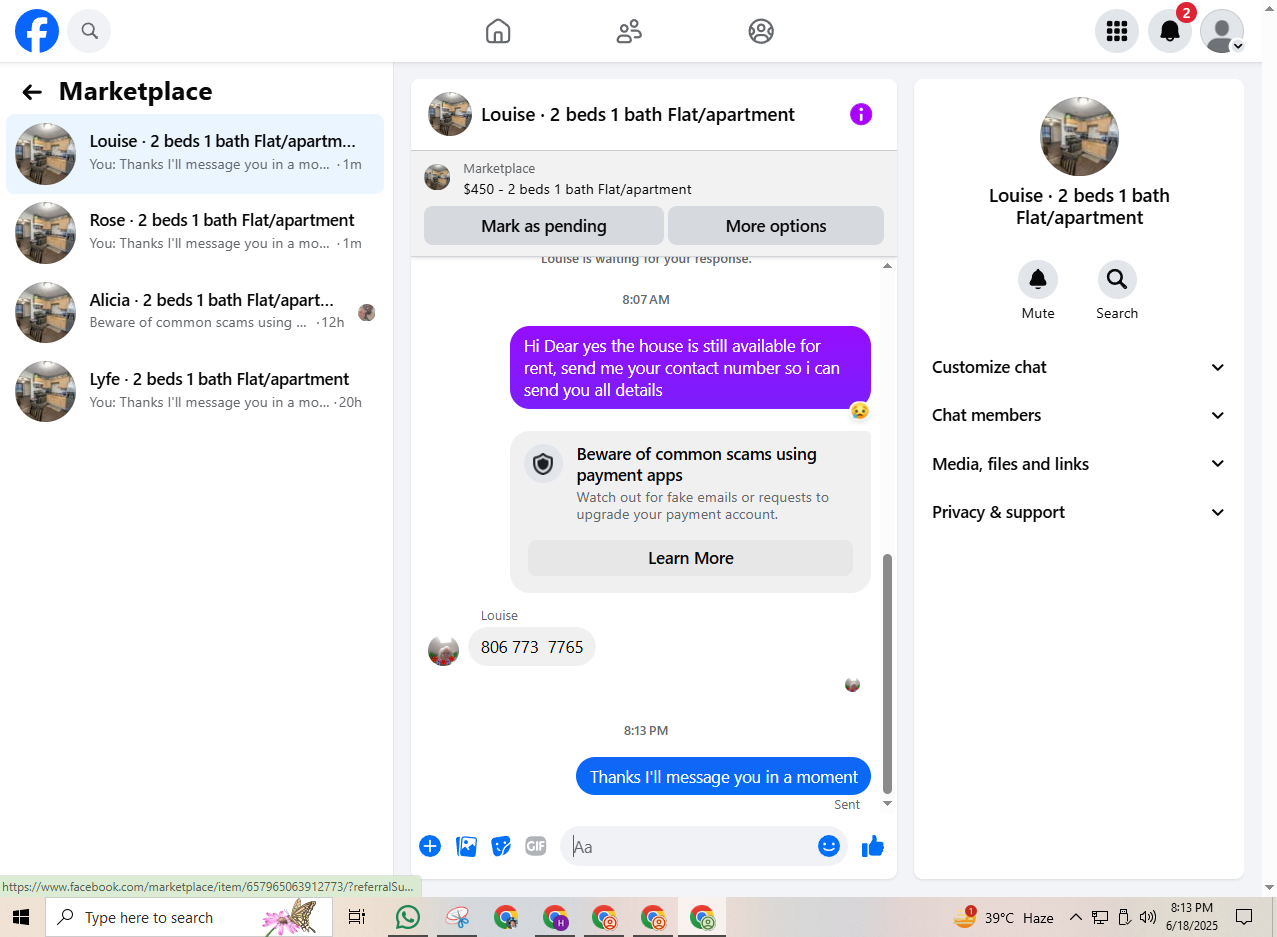The image size is (1277, 937).
Task: Click the sad reaction emoji on message
Action: (x=860, y=411)
